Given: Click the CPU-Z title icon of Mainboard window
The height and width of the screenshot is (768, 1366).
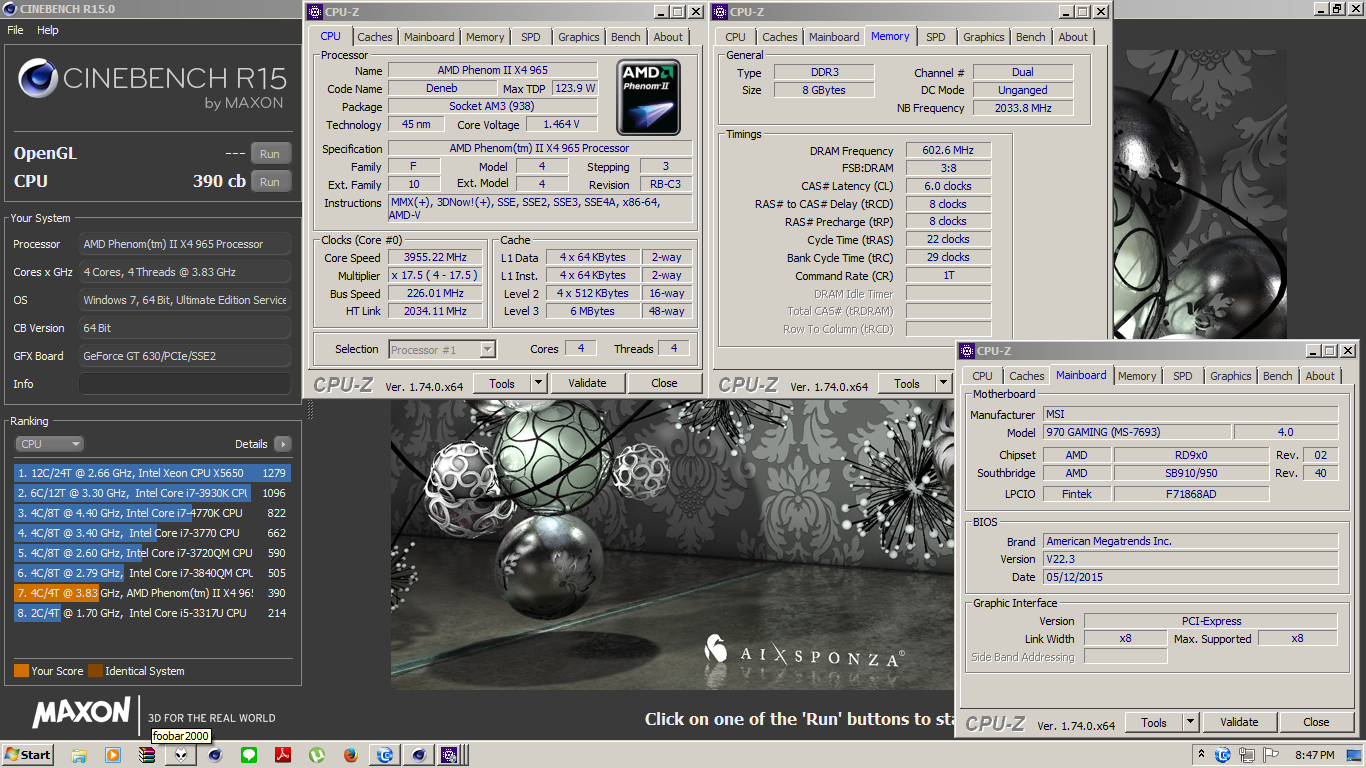Looking at the screenshot, I should 967,351.
